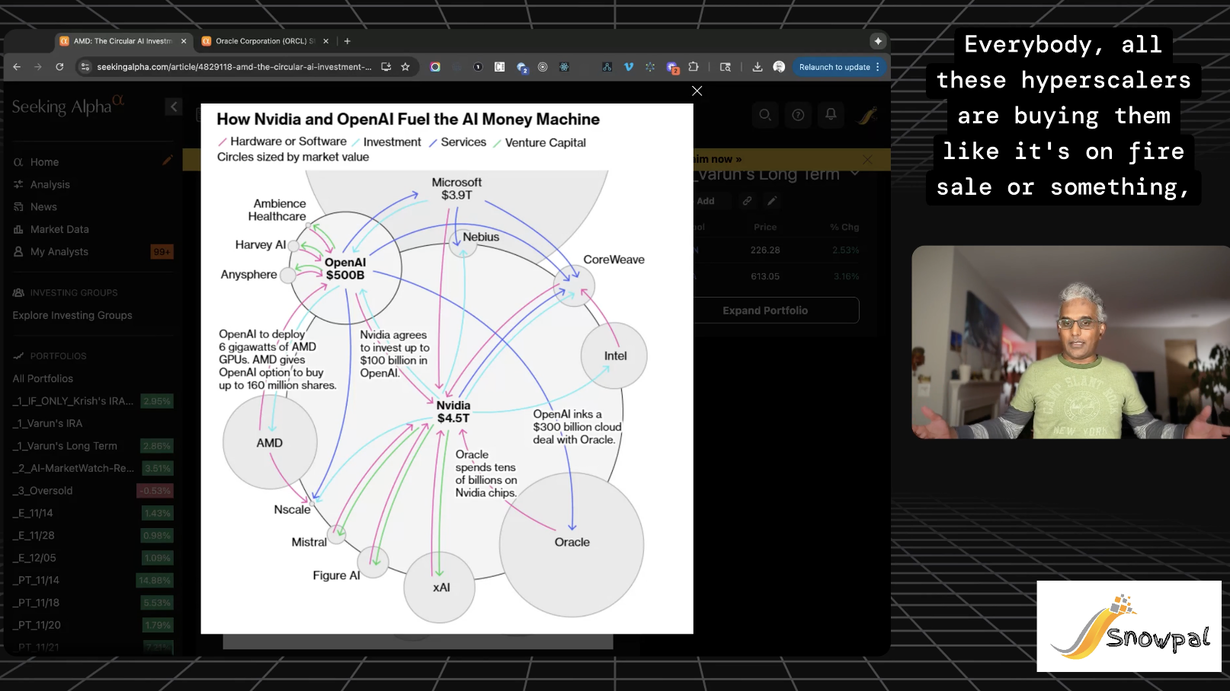Screen dimensions: 1230x691
Task: Open Explore Investing Groups link
Action: [72, 315]
